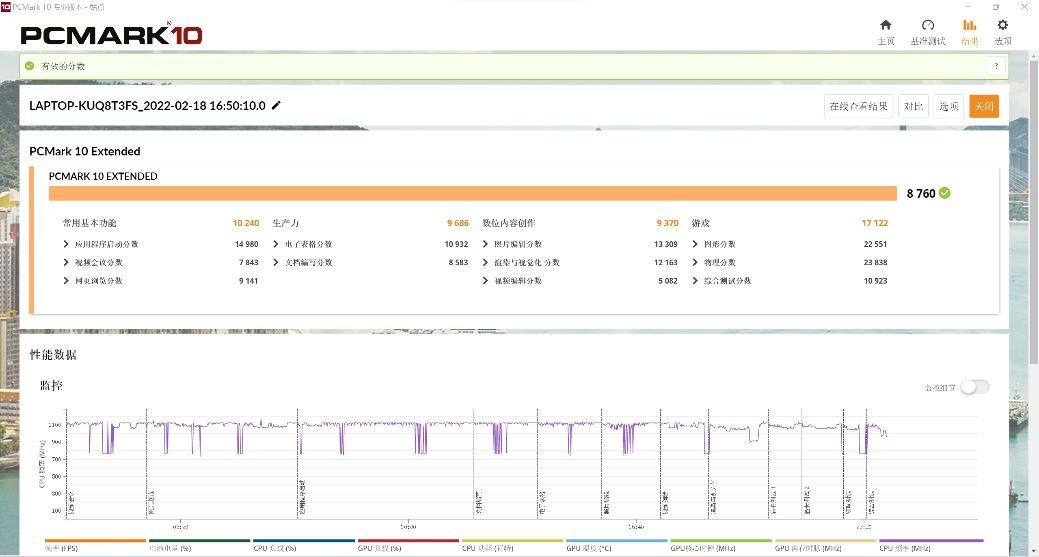Image resolution: width=1039 pixels, height=557 pixels.
Task: Click the PCMark 10 title bar app icon
Action: coord(6,7)
